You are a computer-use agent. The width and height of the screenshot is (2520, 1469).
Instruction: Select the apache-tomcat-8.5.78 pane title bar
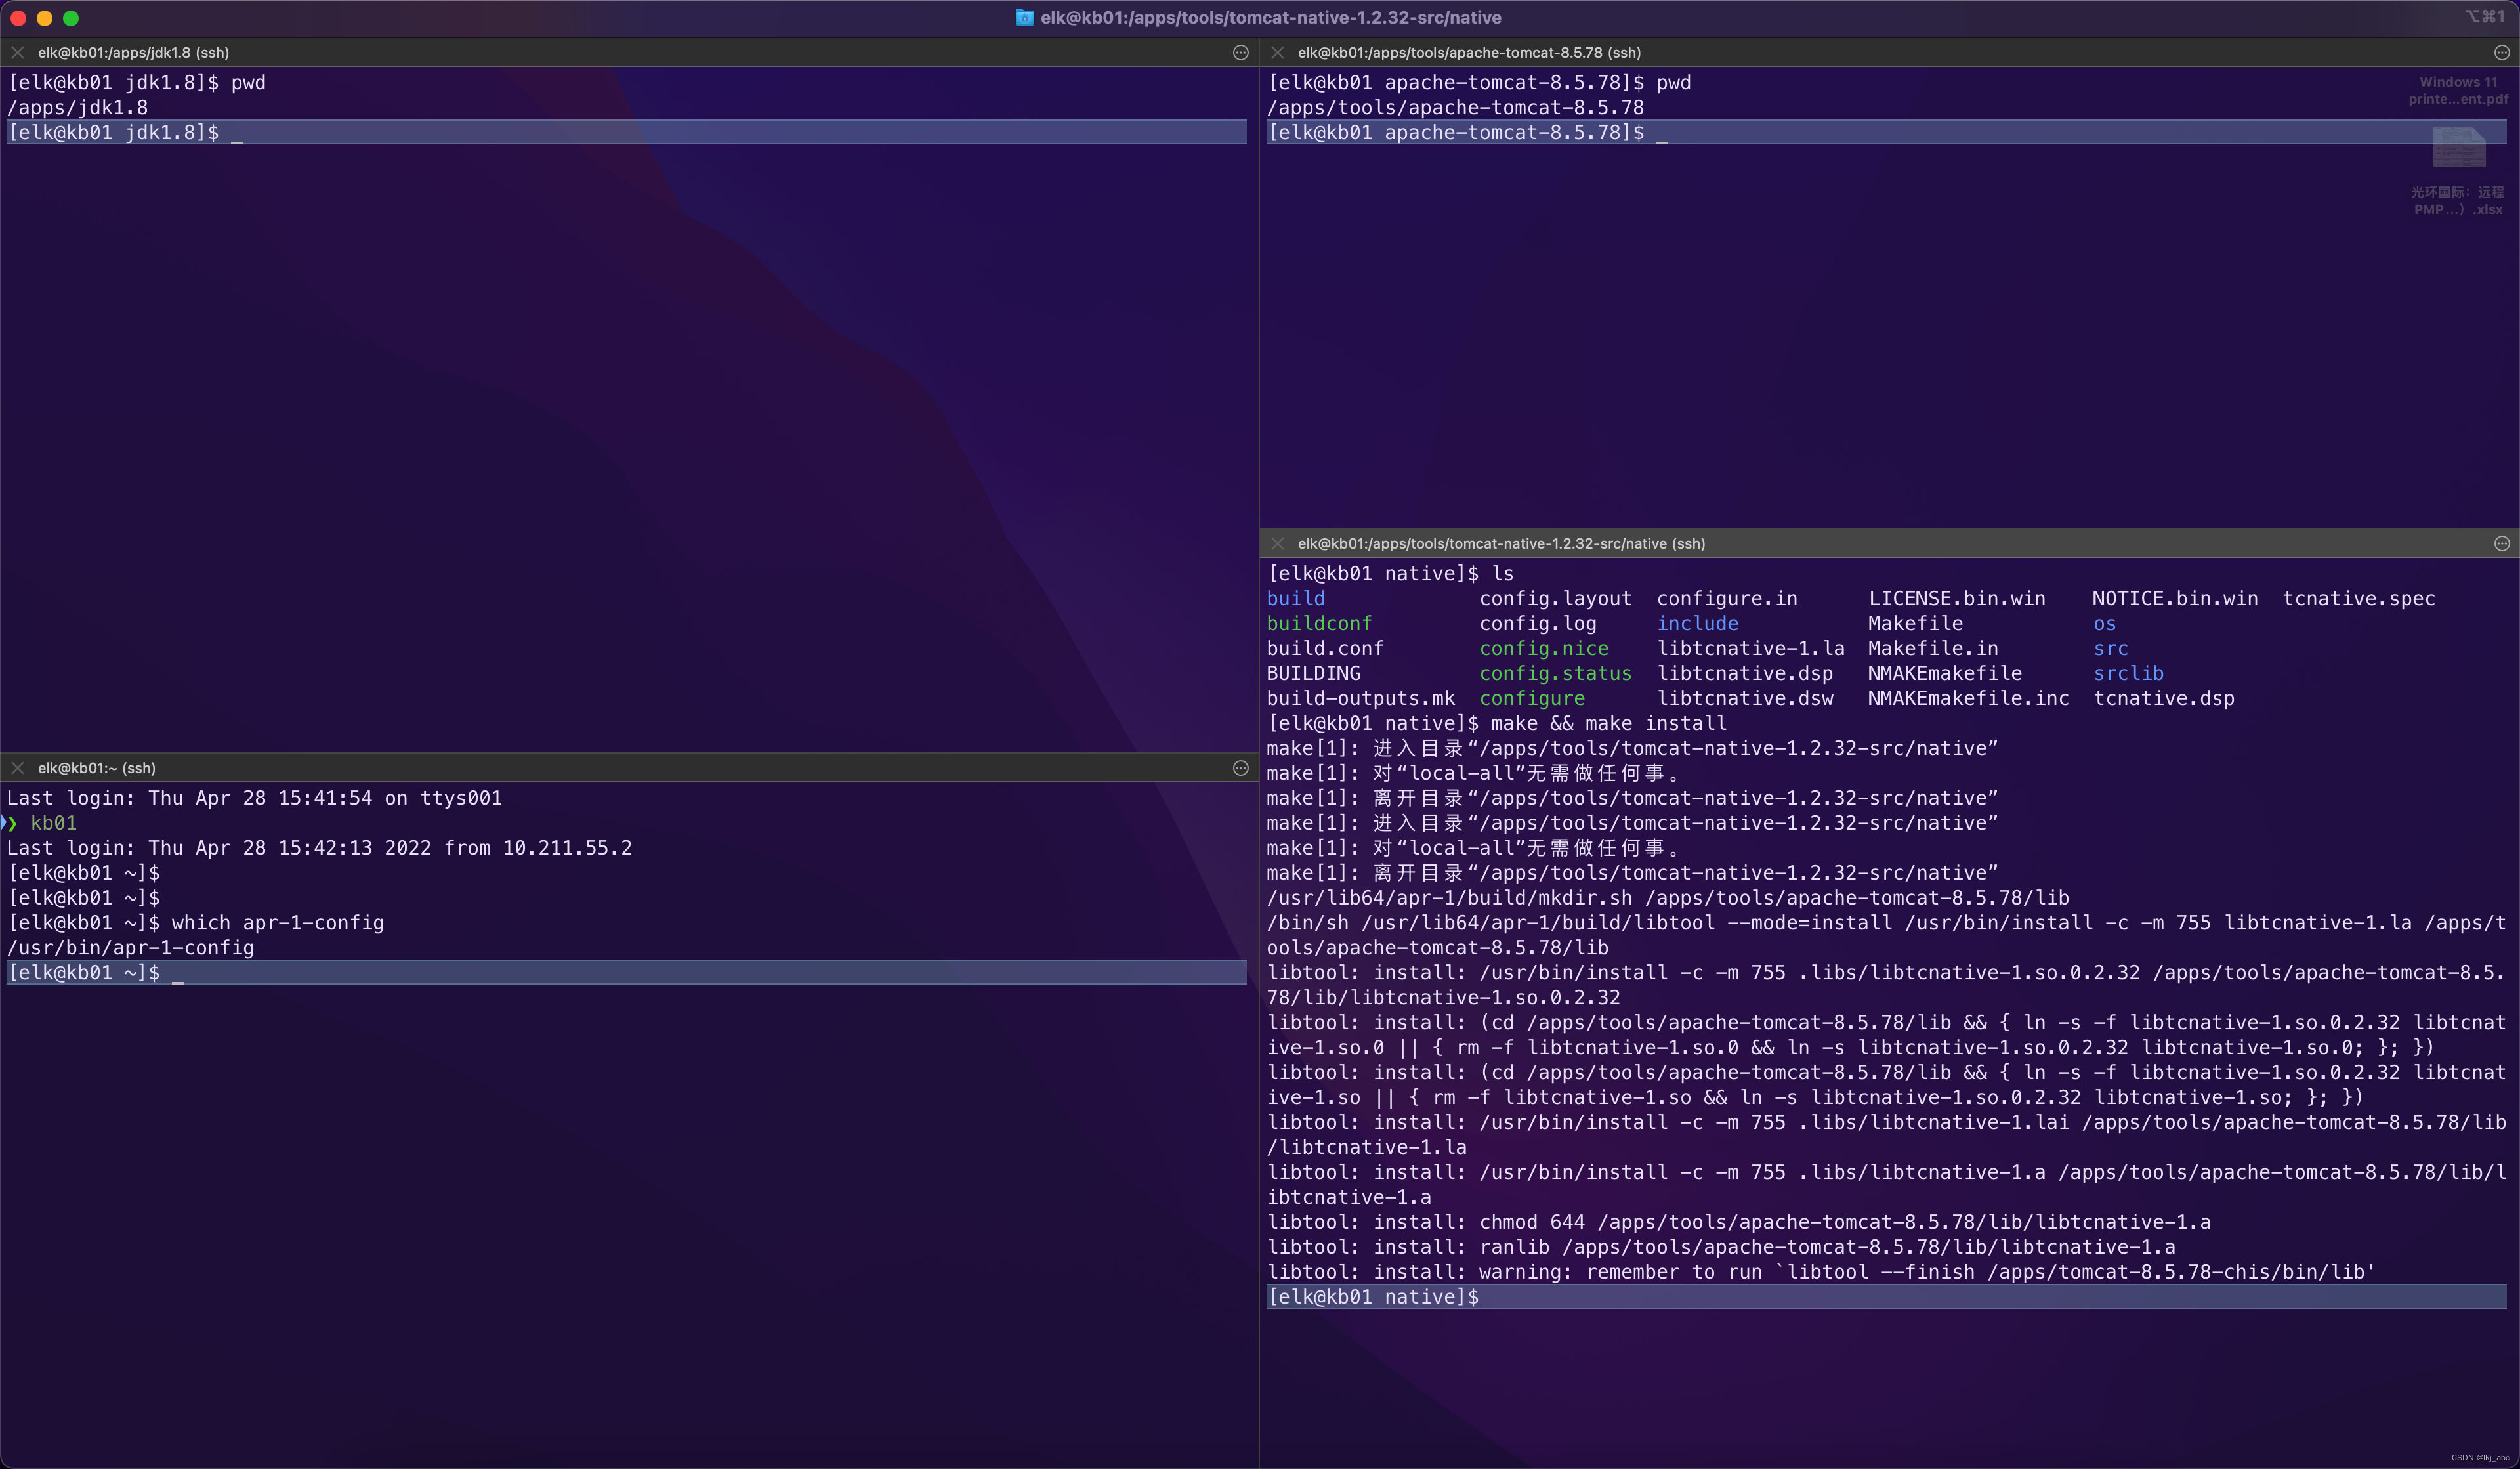(x=1468, y=53)
